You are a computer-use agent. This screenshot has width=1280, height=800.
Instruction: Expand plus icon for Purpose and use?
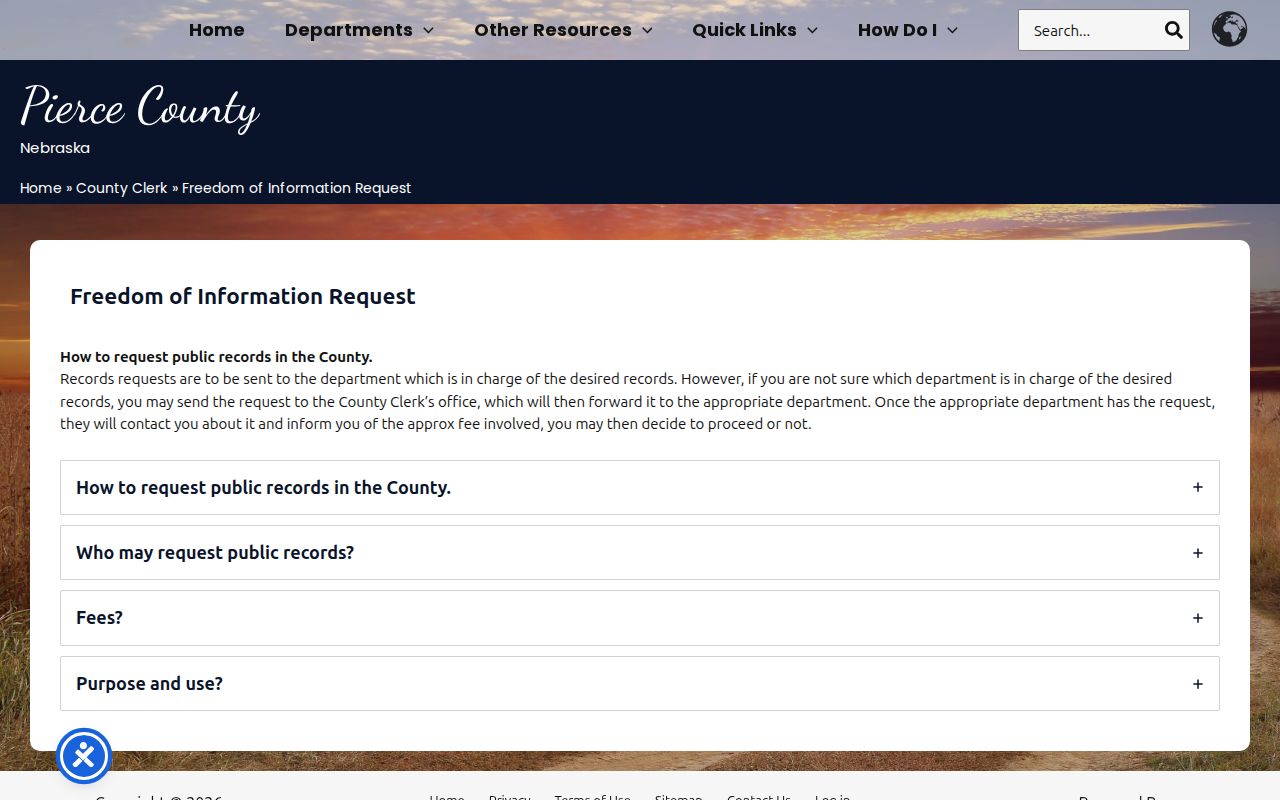tap(1197, 684)
